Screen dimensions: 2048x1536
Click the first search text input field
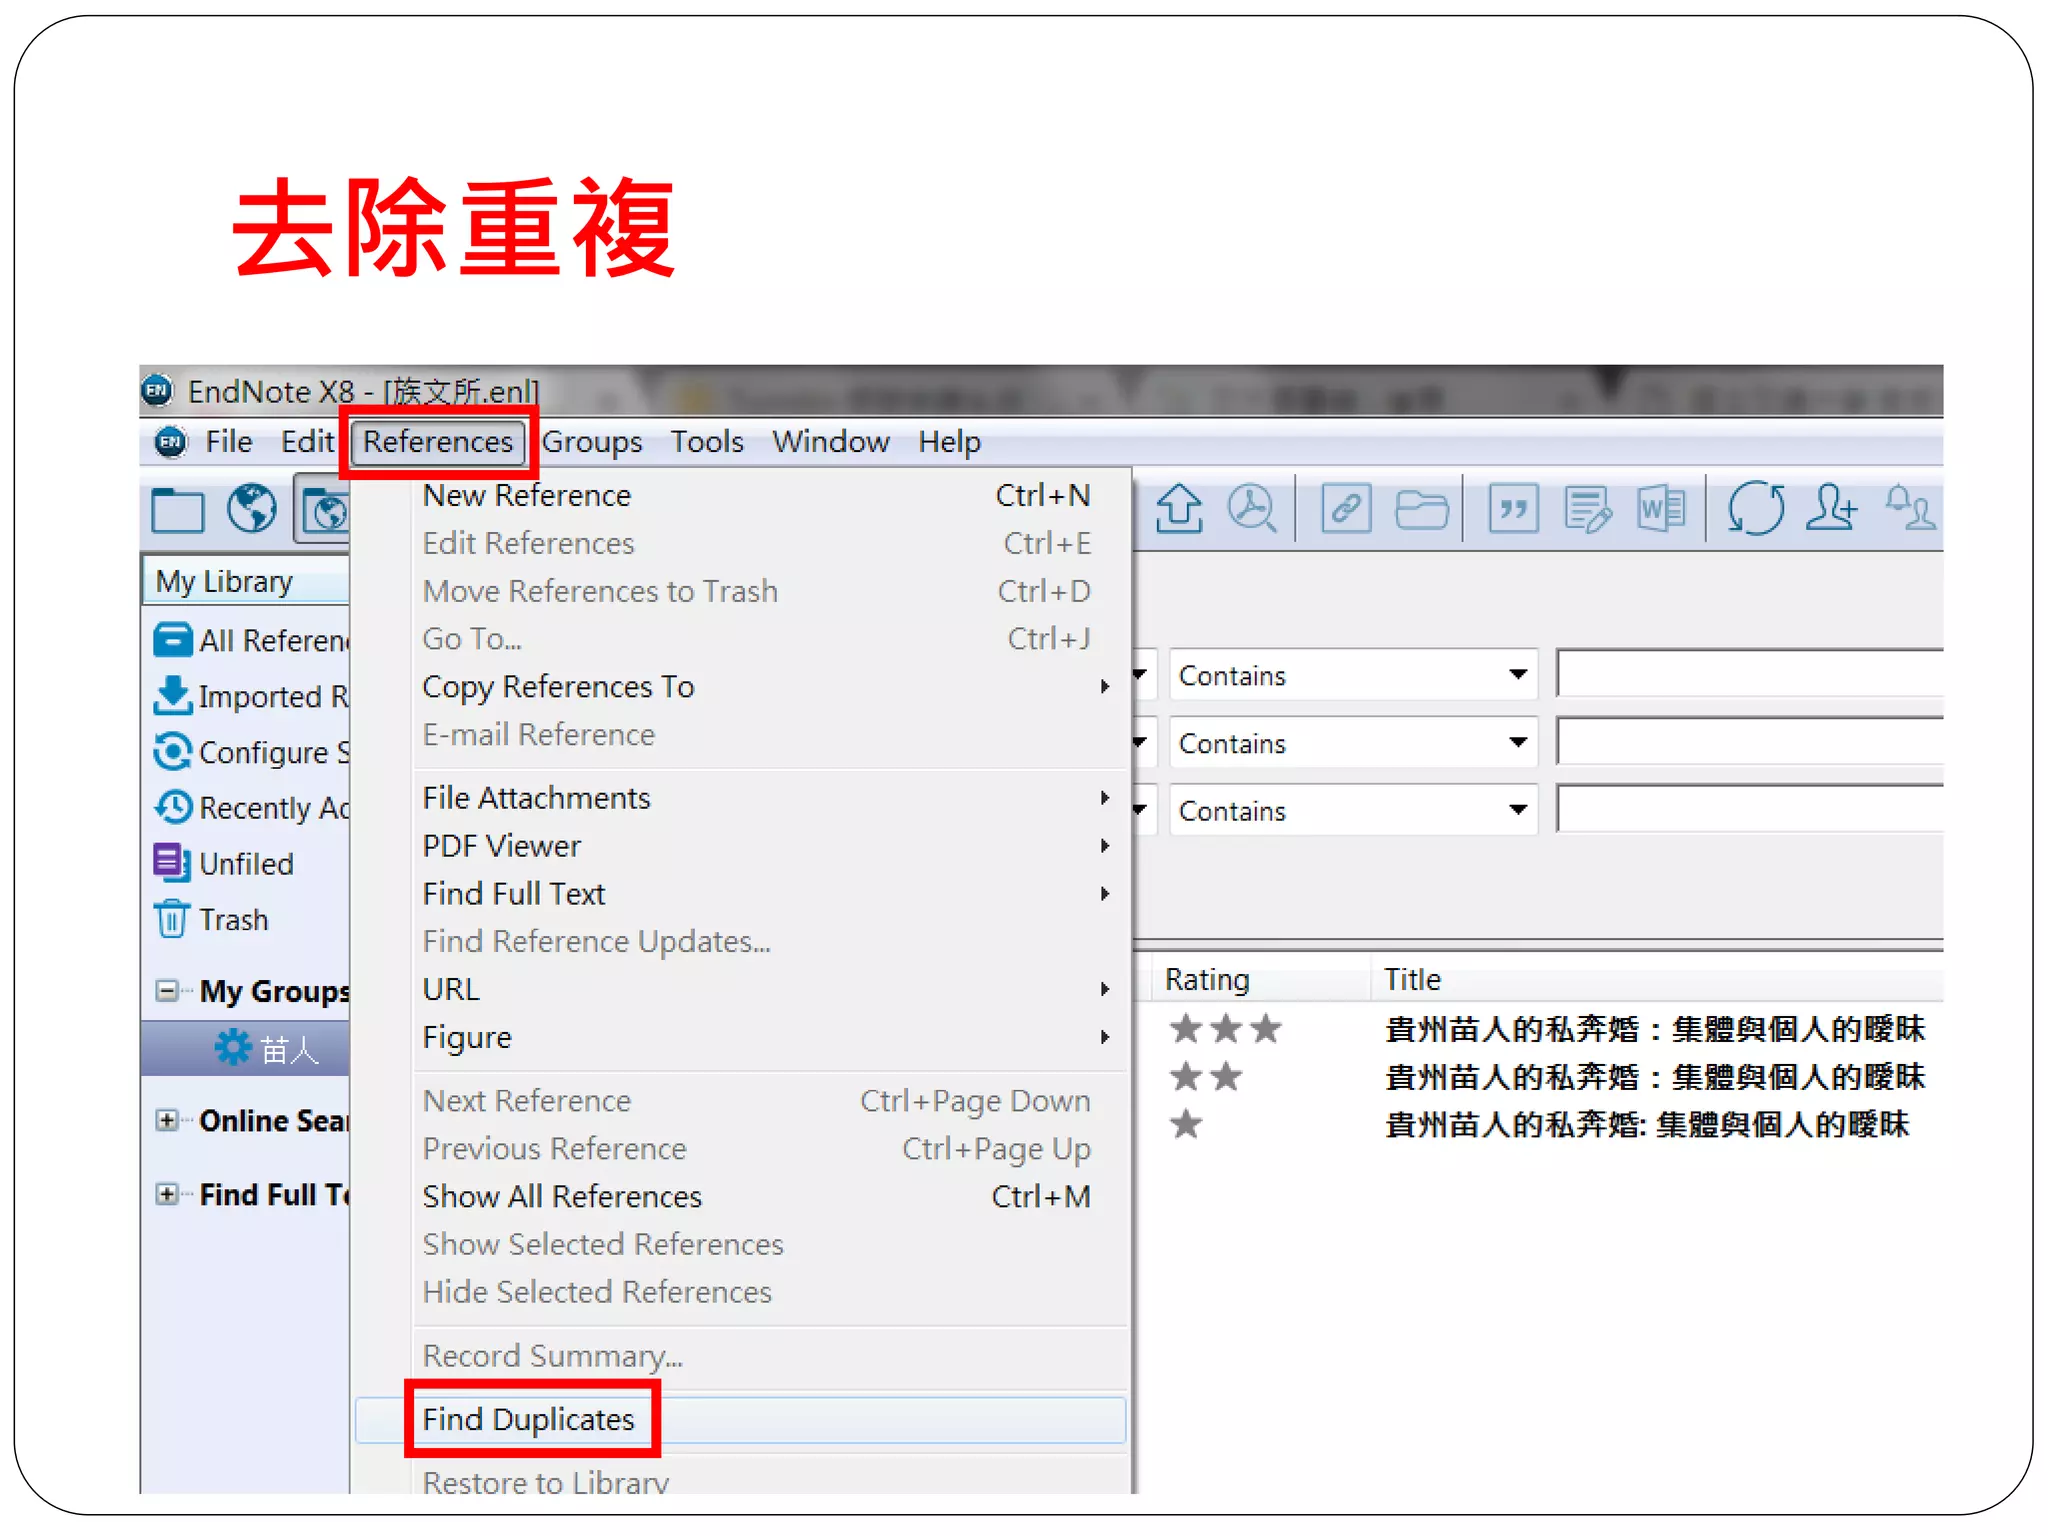1750,674
